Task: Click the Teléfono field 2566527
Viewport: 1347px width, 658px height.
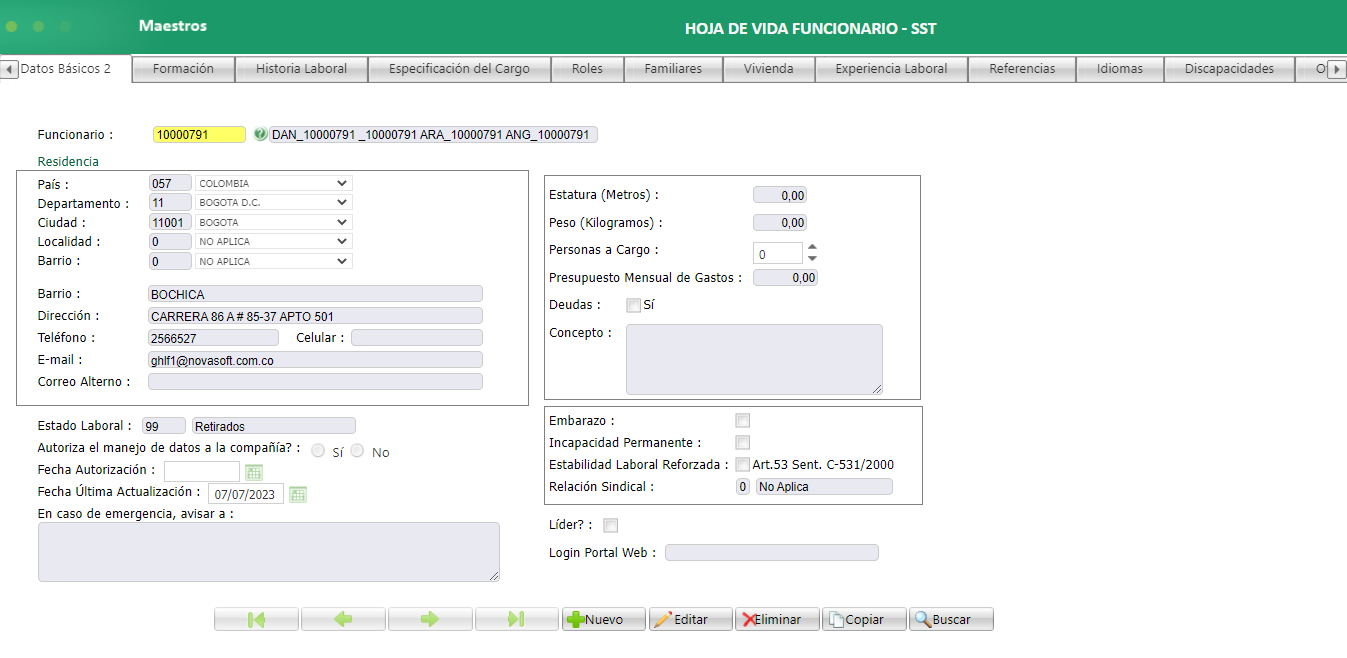Action: coord(213,338)
